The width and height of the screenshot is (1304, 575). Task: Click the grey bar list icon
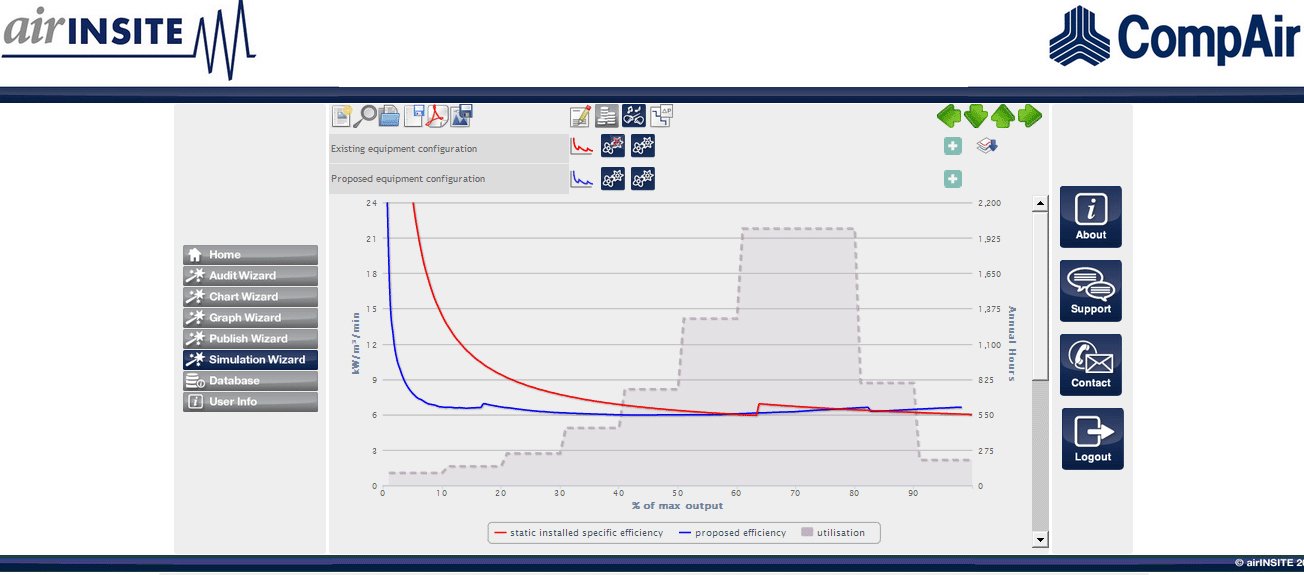tap(607, 116)
